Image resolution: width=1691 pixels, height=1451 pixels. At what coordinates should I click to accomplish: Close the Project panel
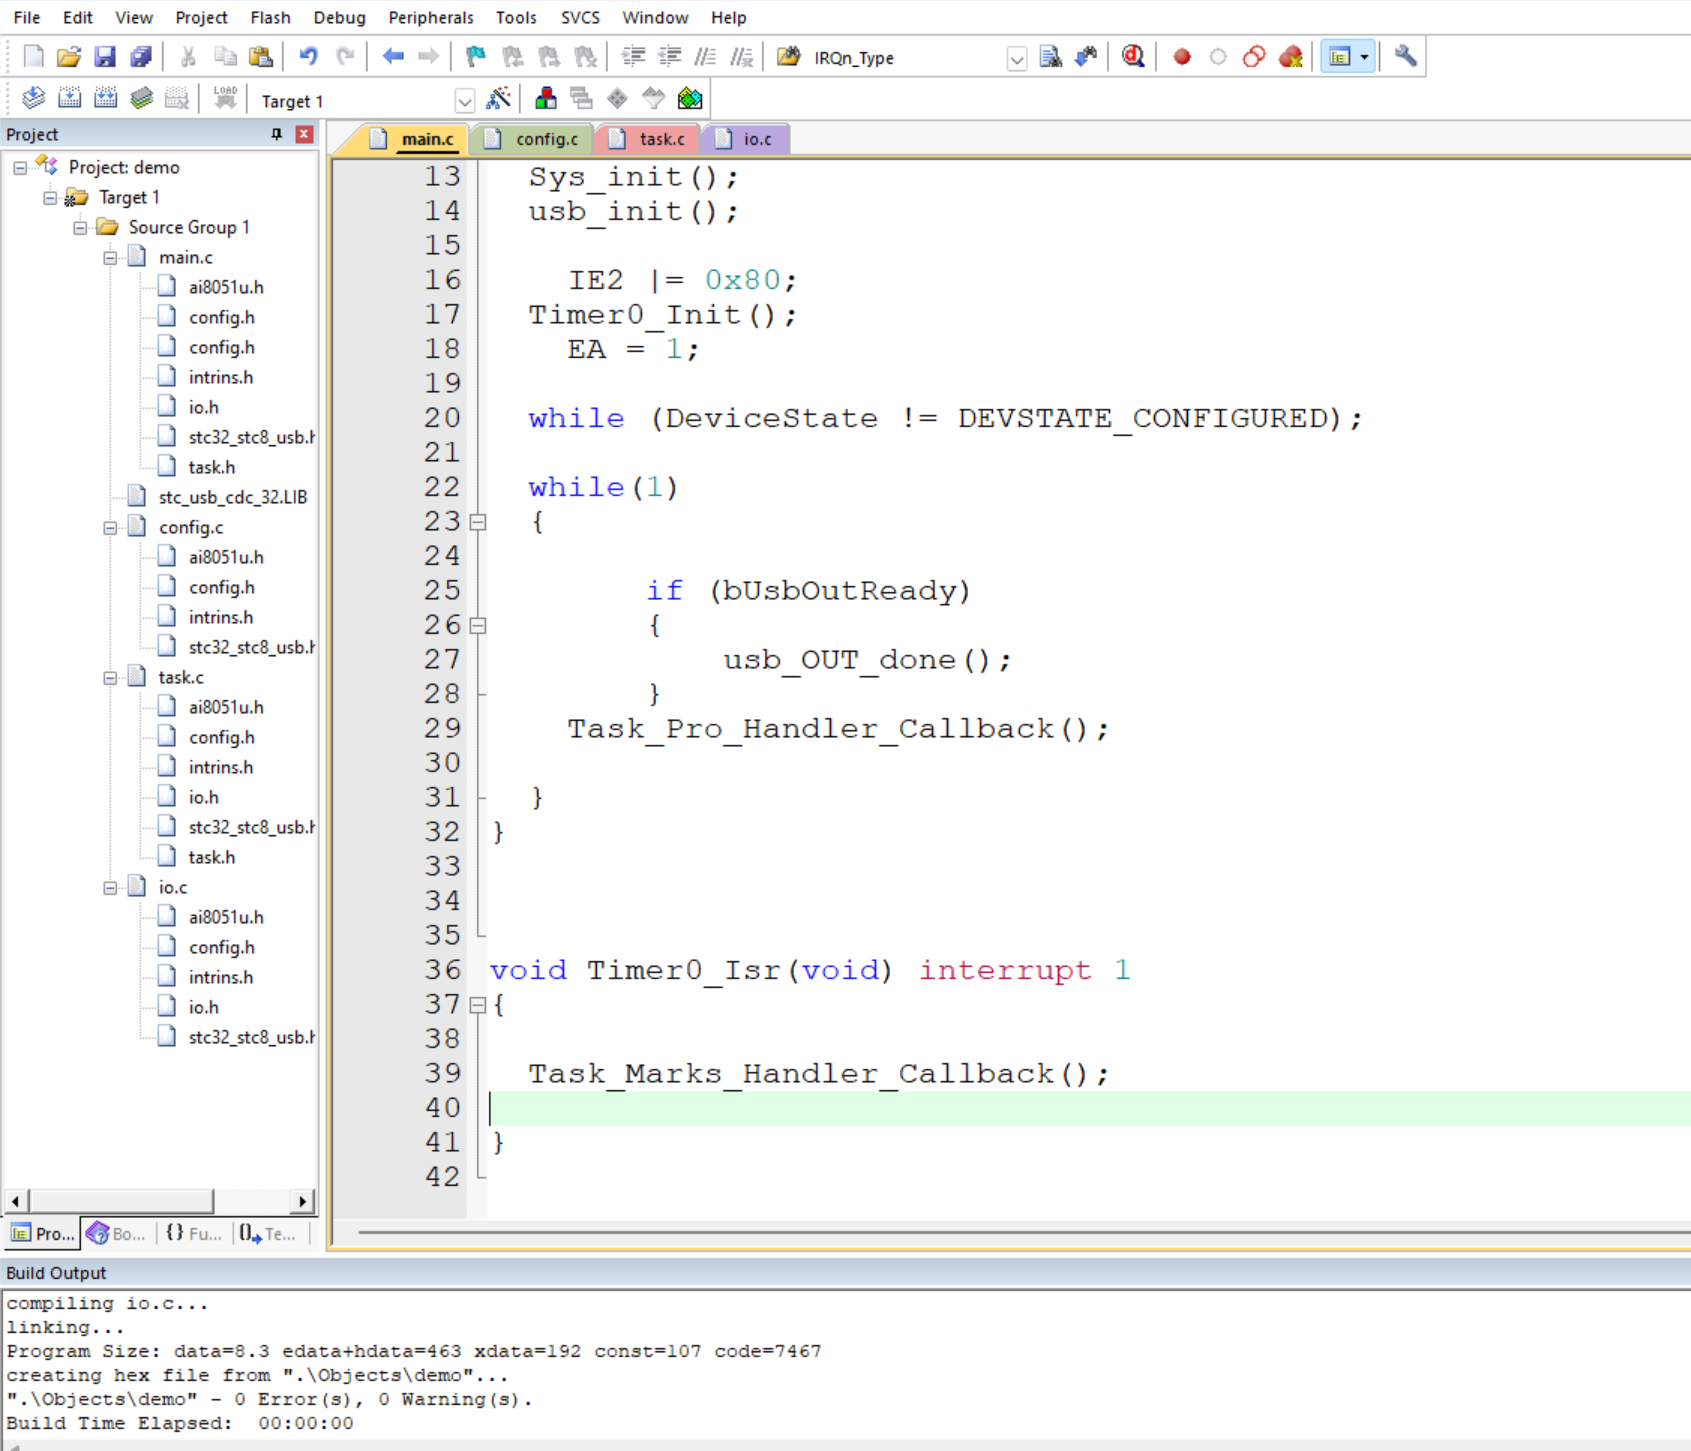304,134
